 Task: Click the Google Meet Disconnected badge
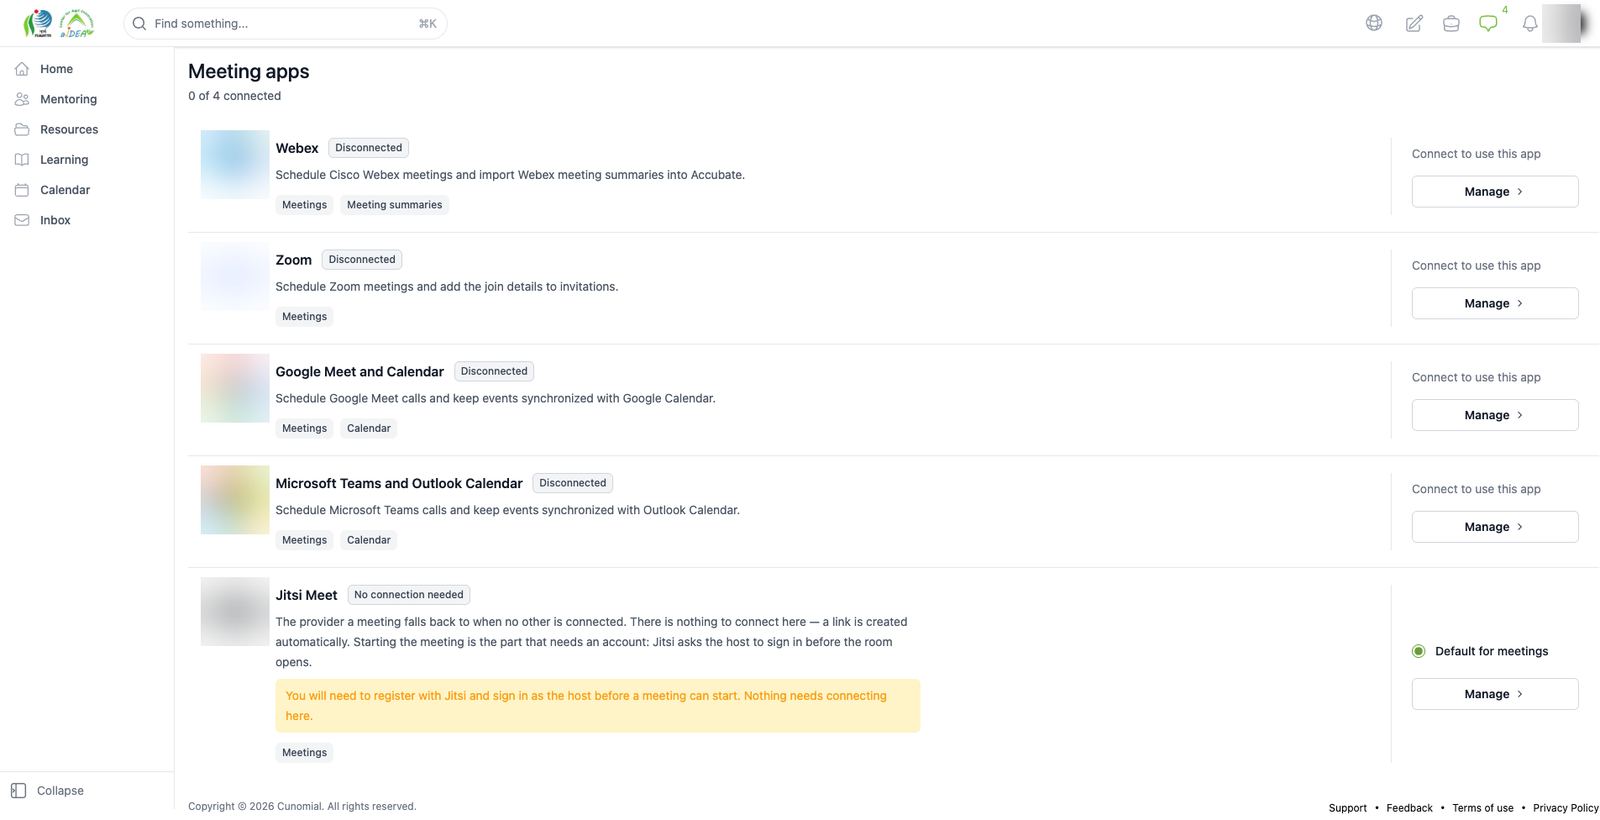494,372
